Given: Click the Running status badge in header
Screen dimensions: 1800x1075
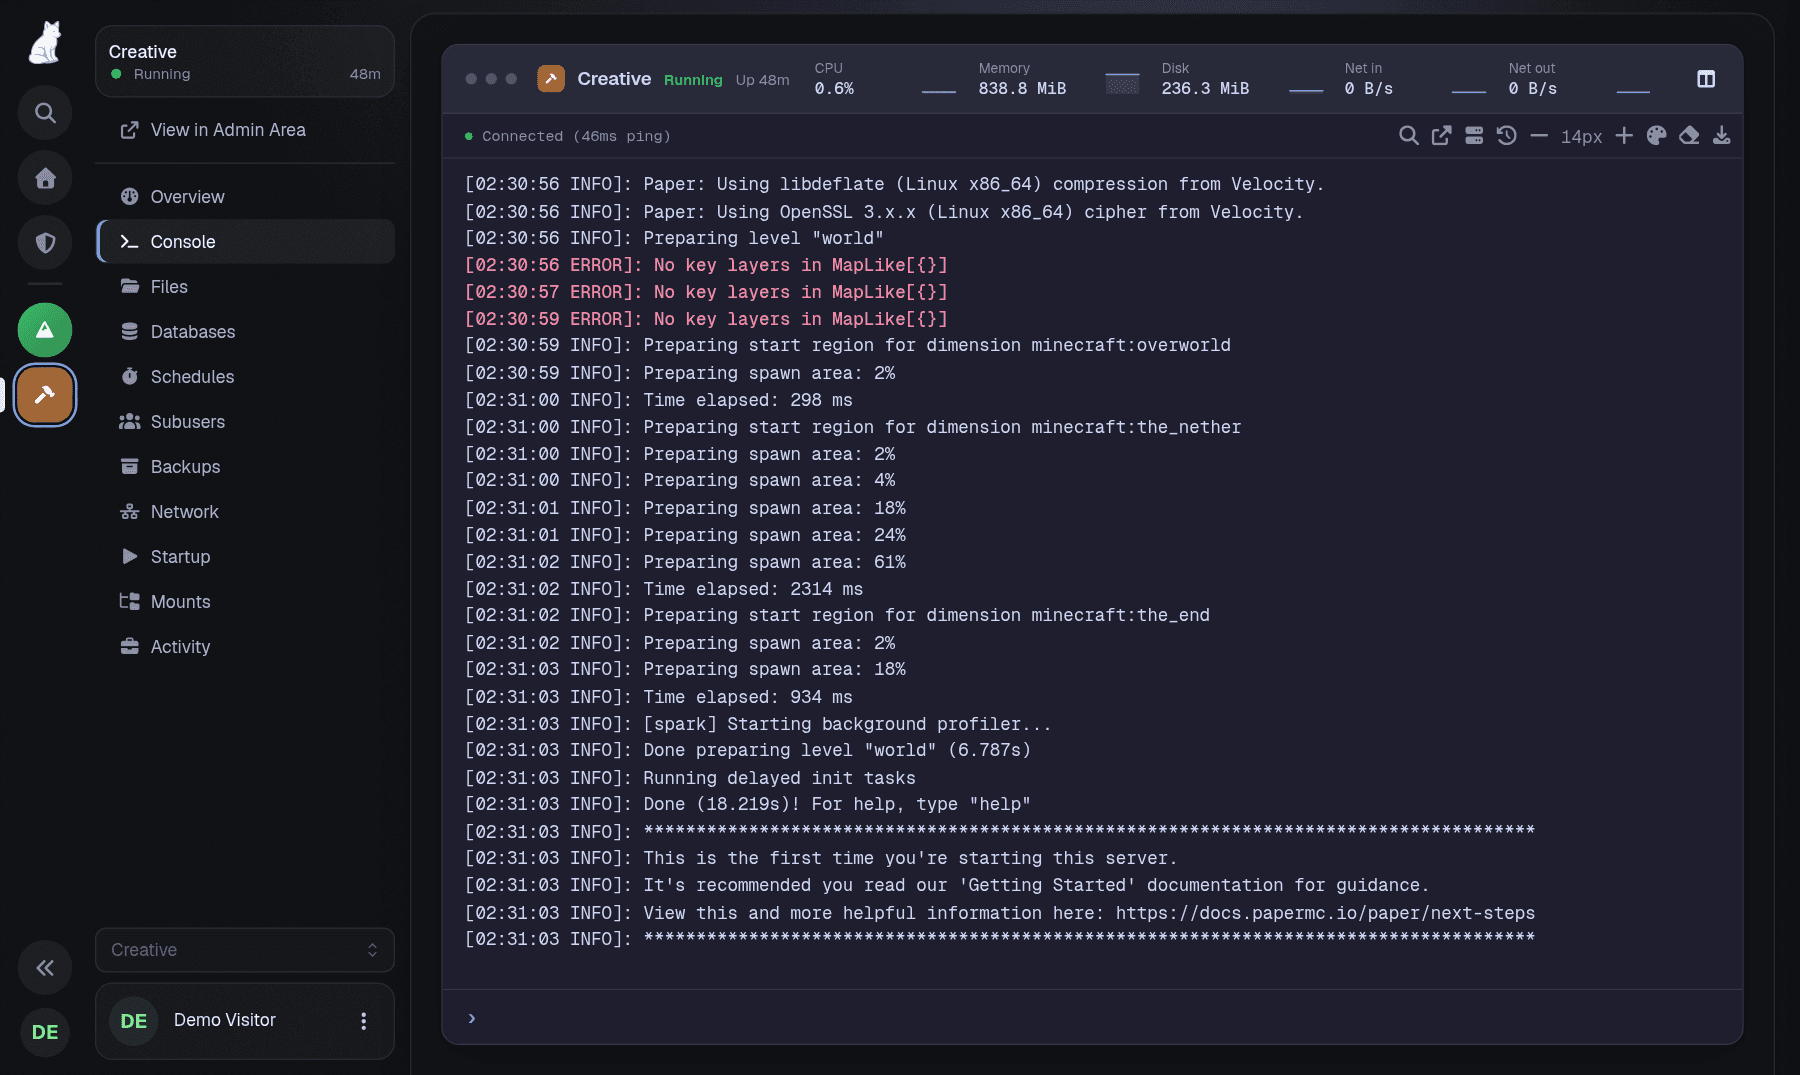Looking at the screenshot, I should 693,80.
